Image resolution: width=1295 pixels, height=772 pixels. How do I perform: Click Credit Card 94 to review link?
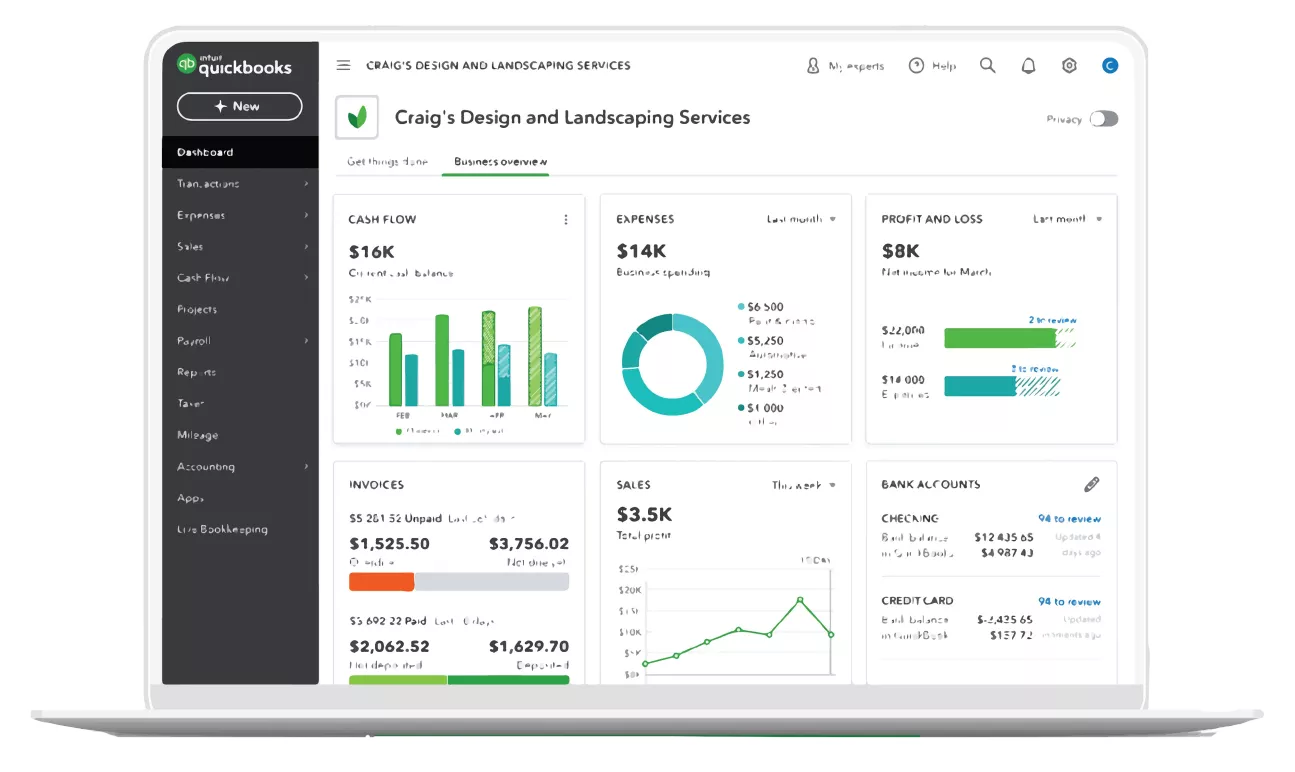[1069, 602]
